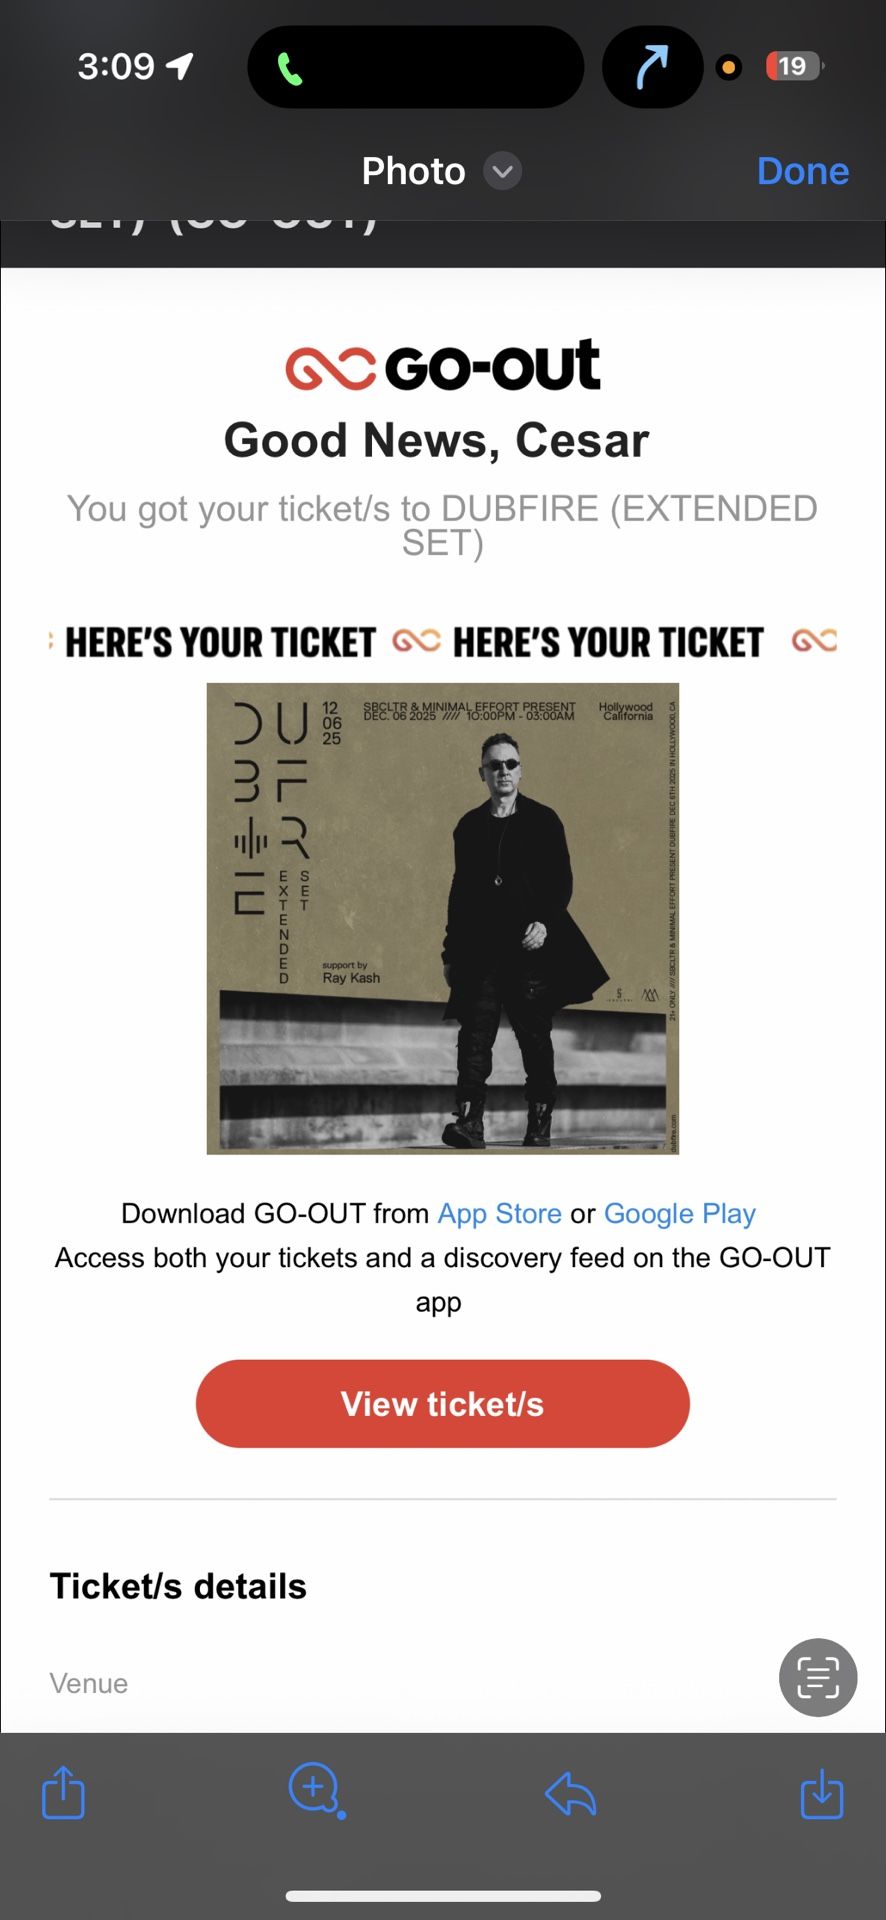The image size is (886, 1920).
Task: Tap the home indicator bar
Action: [x=443, y=1896]
